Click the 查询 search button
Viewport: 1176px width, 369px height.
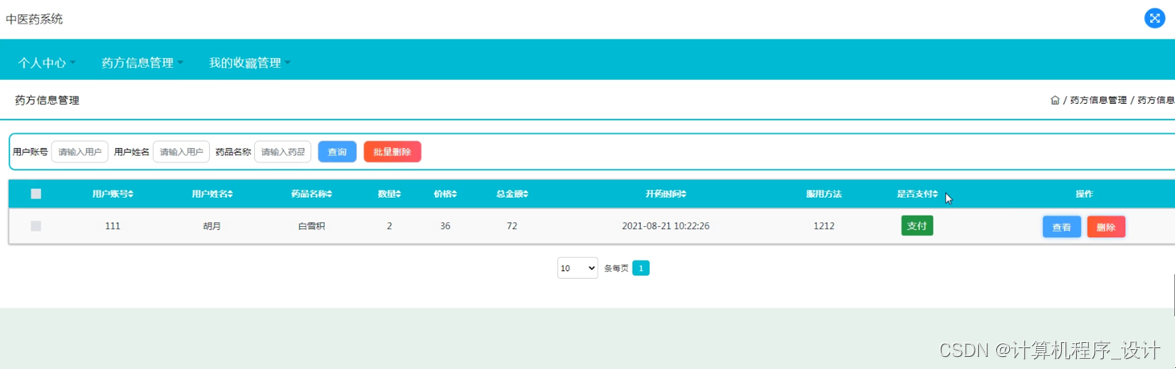click(337, 152)
